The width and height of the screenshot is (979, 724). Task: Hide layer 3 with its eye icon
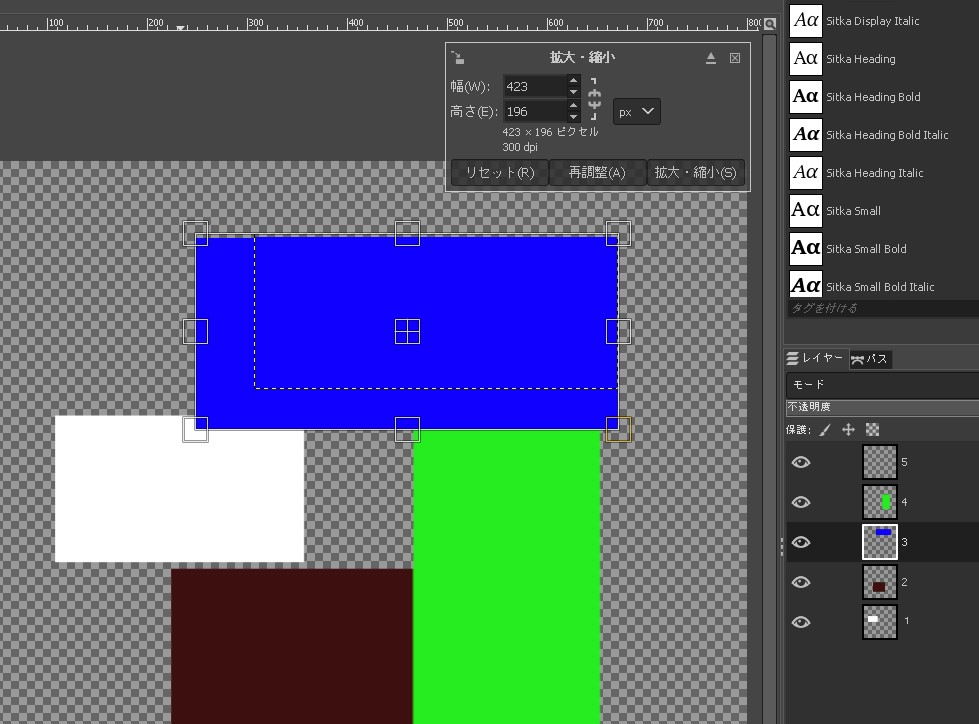tap(801, 542)
